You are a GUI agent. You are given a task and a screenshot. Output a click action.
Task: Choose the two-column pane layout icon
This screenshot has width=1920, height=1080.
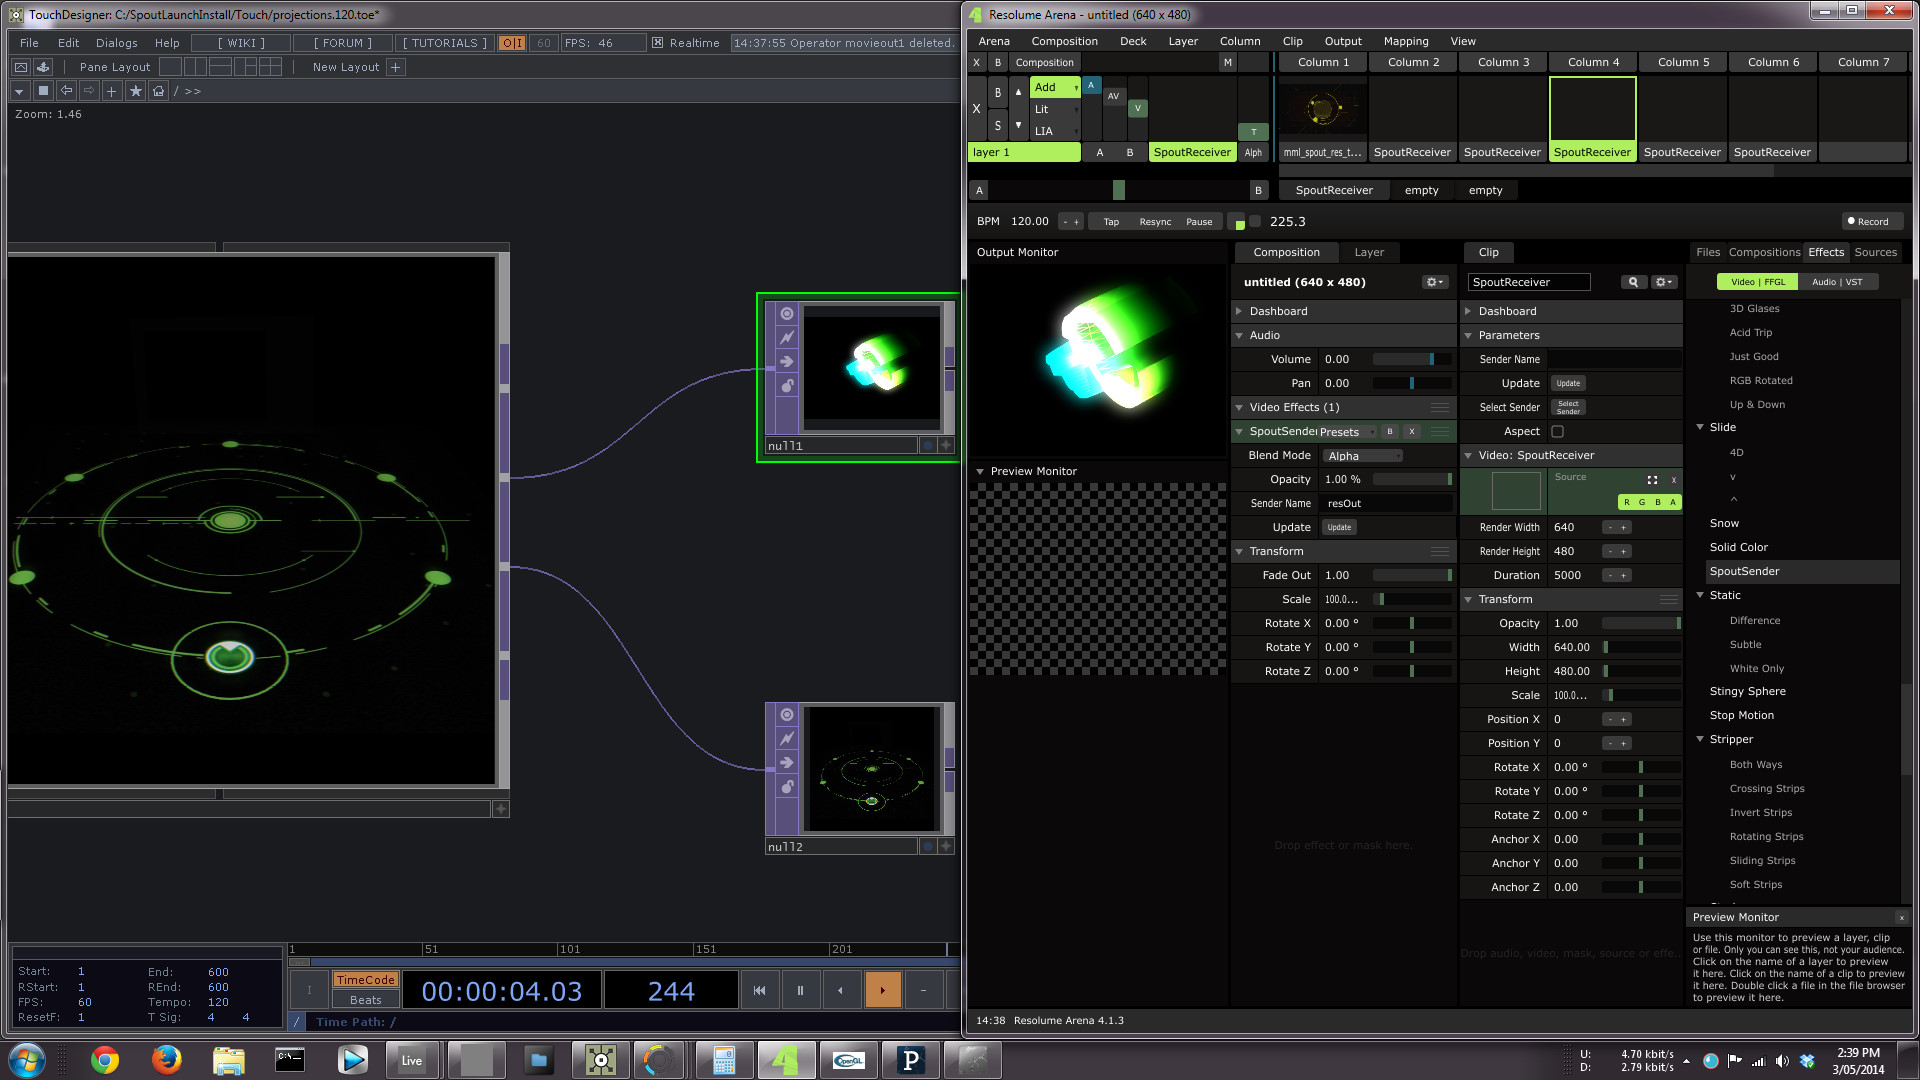196,67
